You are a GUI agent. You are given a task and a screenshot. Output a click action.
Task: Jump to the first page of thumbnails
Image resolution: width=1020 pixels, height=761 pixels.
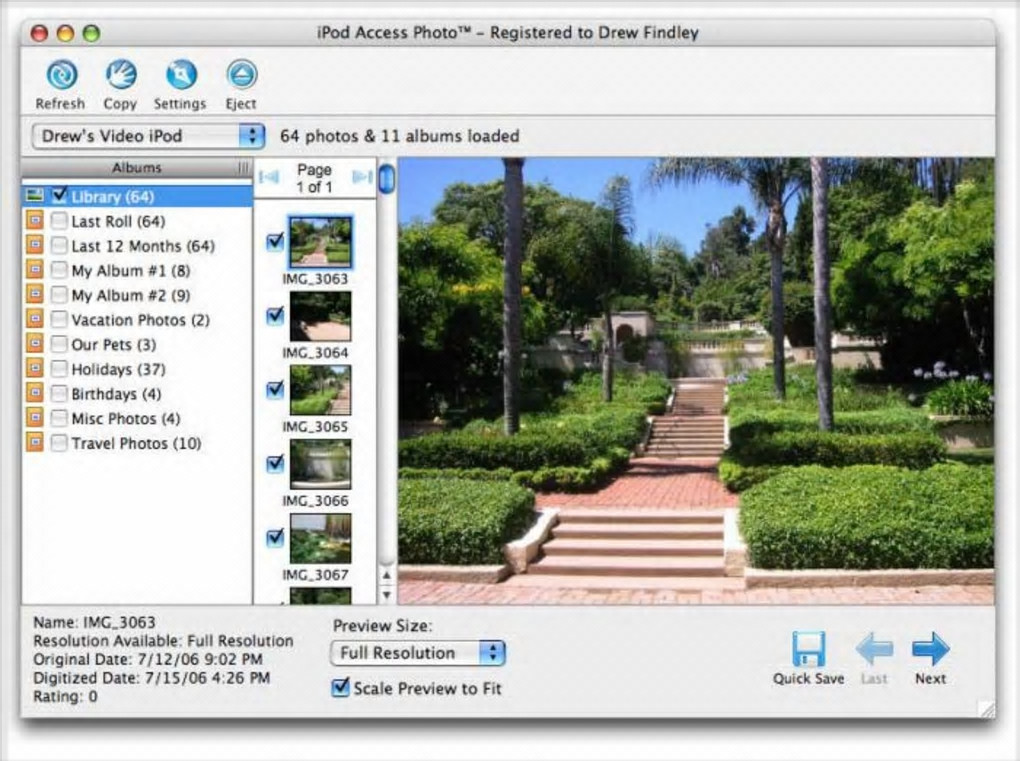point(269,176)
